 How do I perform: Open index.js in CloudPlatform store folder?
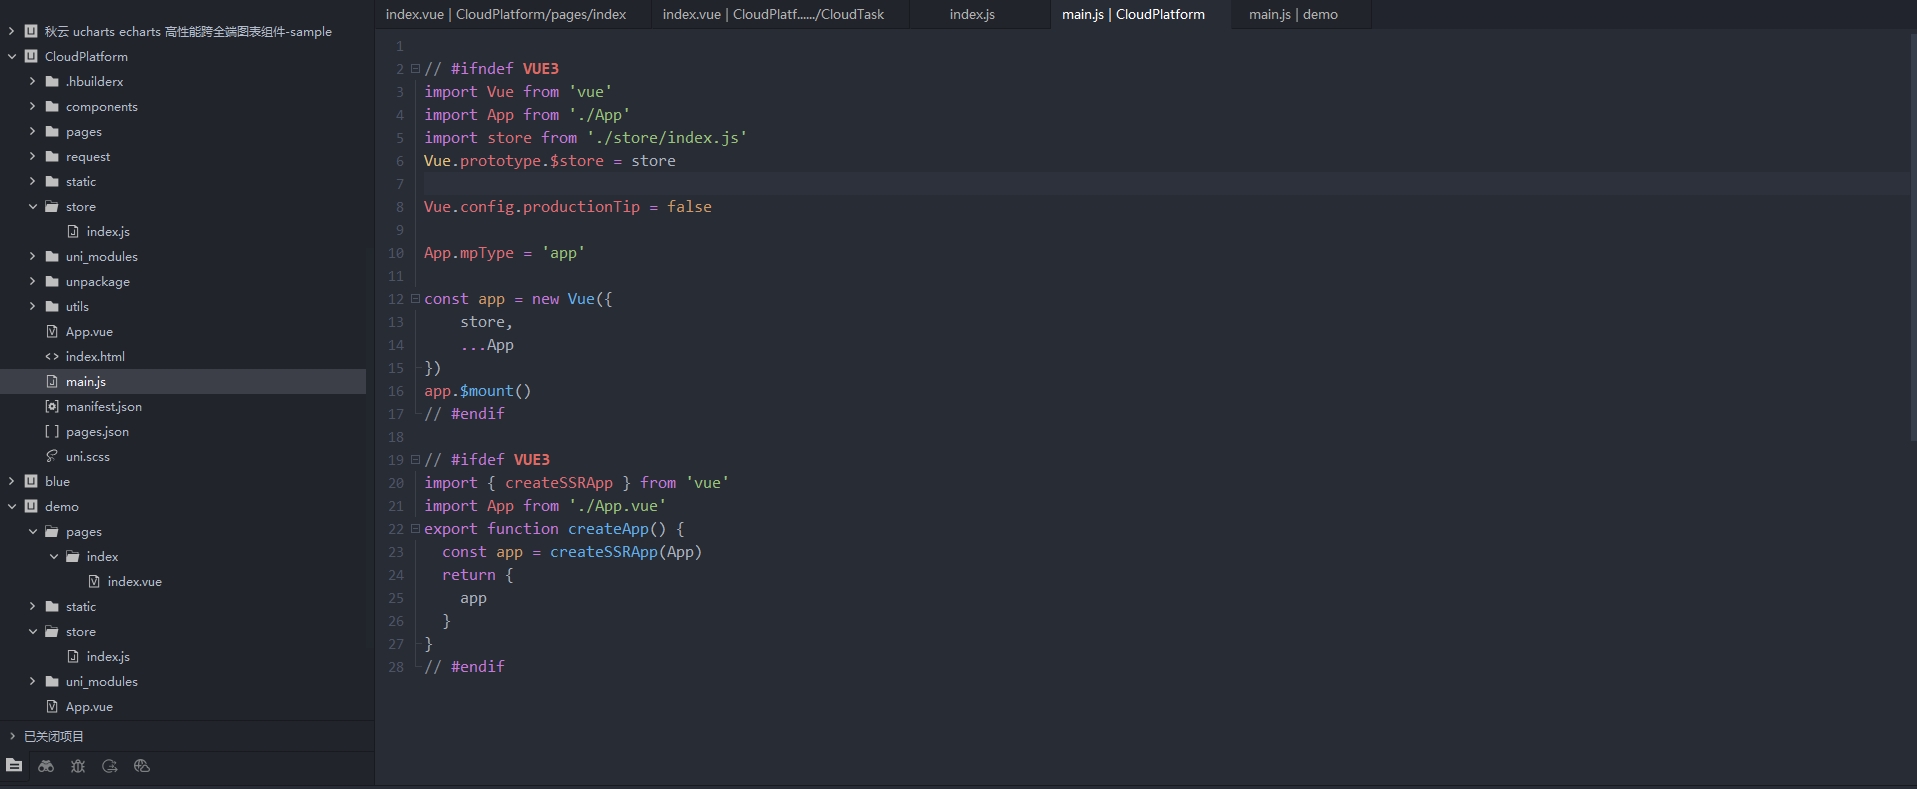tap(108, 231)
